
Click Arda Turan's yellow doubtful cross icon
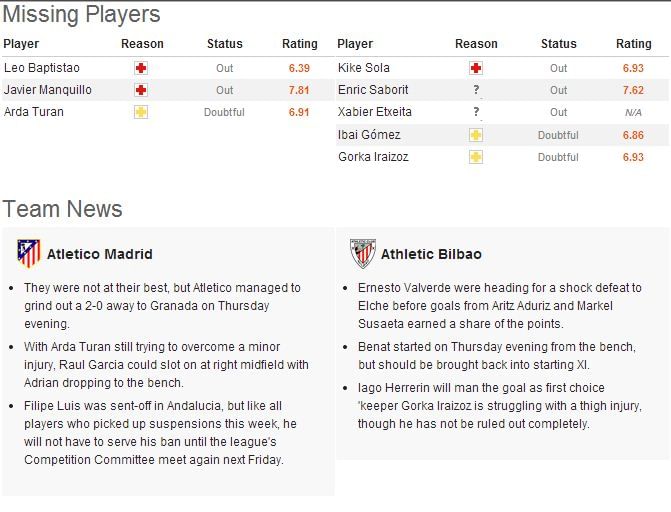point(141,112)
